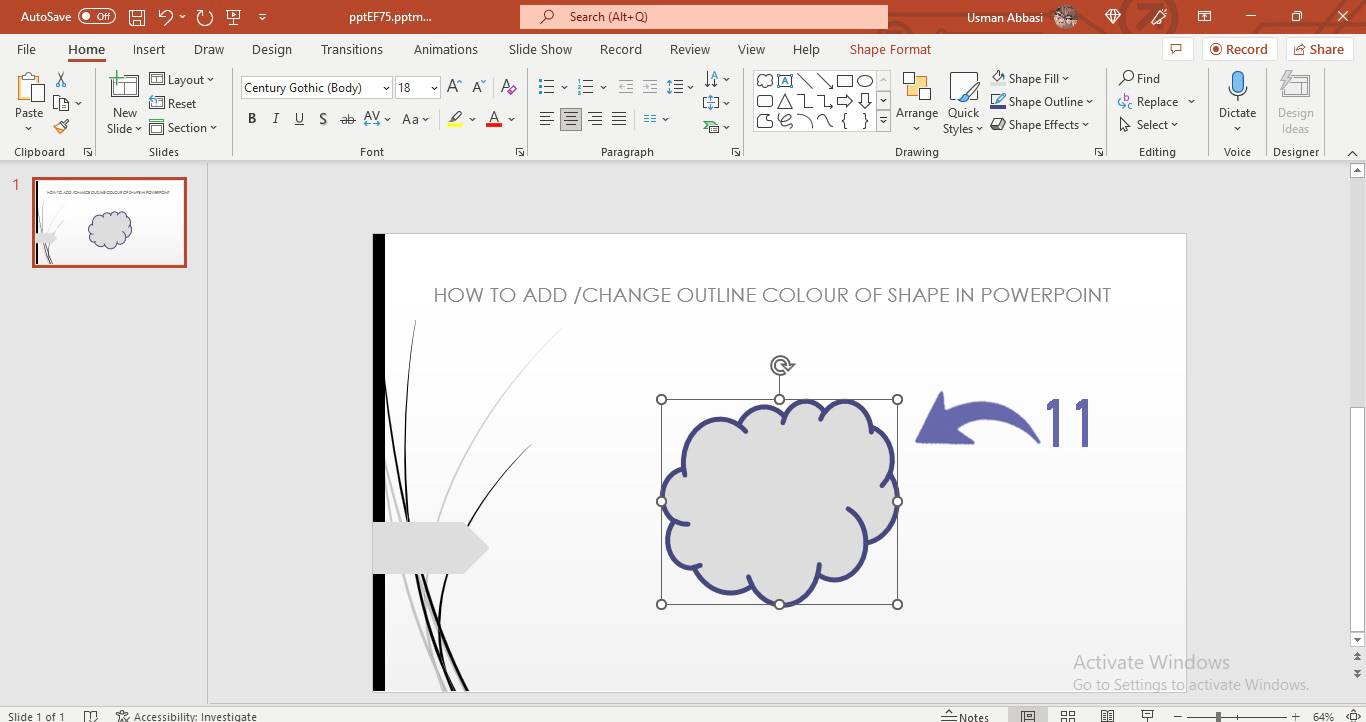The height and width of the screenshot is (722, 1366).
Task: Increase list indent level icon
Action: pos(650,87)
